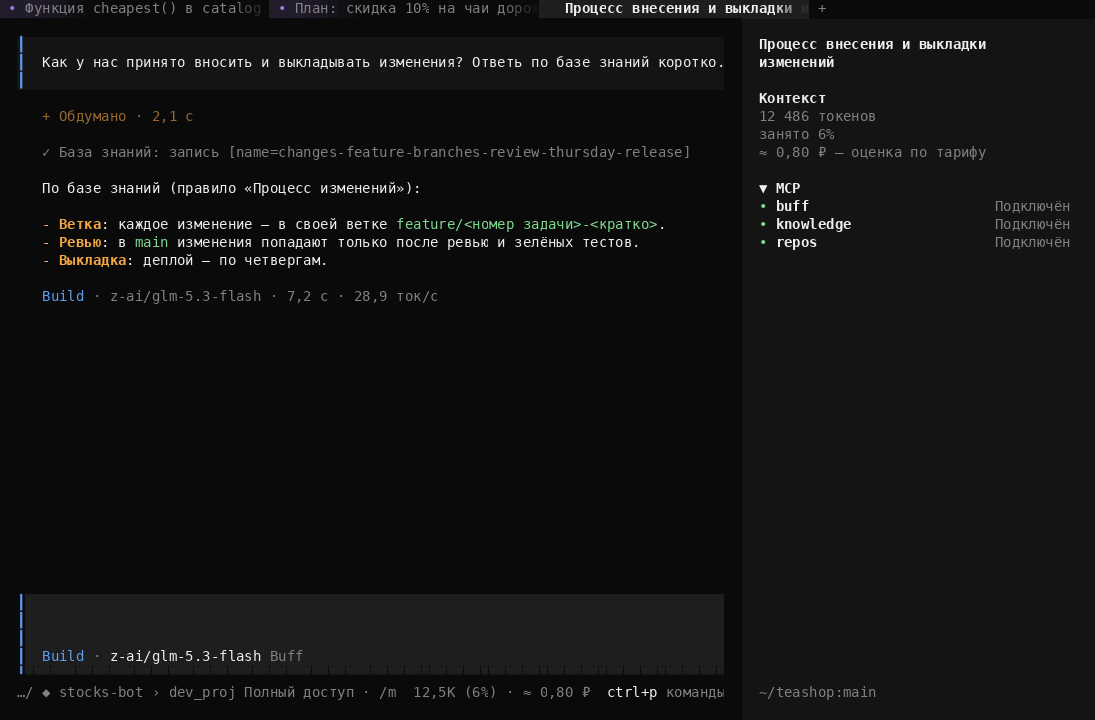Click Build label under the response
Screen dimensions: 1095x720
63,296
